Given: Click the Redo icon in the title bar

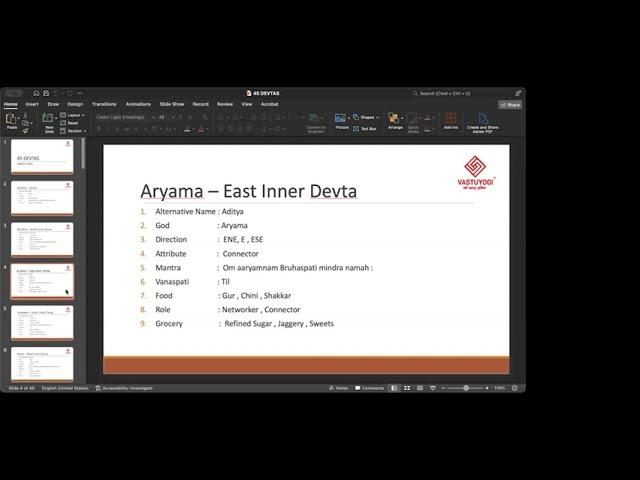Looking at the screenshot, I should click(70, 93).
